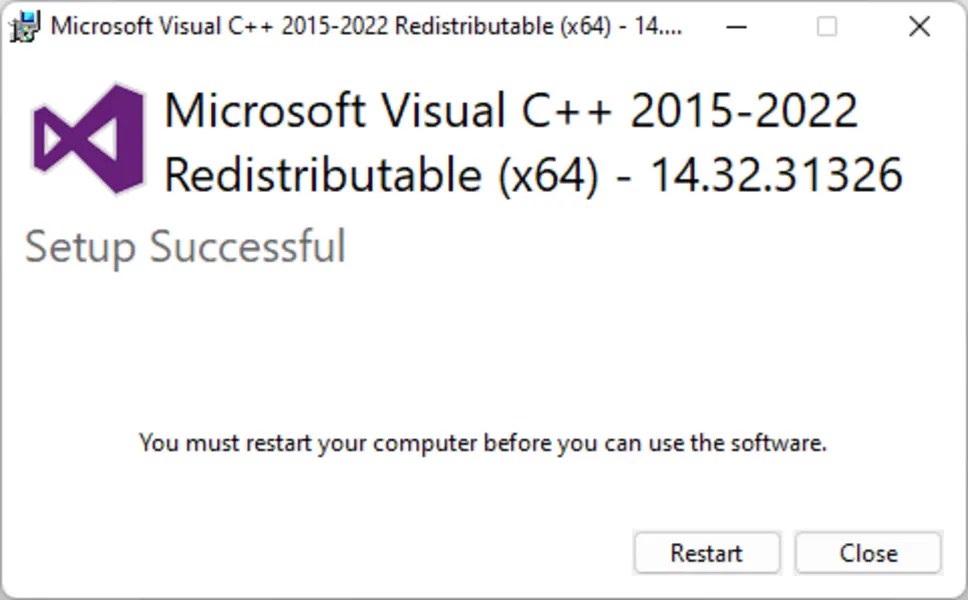The image size is (968, 600).
Task: Click the restart requirement message
Action: tap(483, 442)
